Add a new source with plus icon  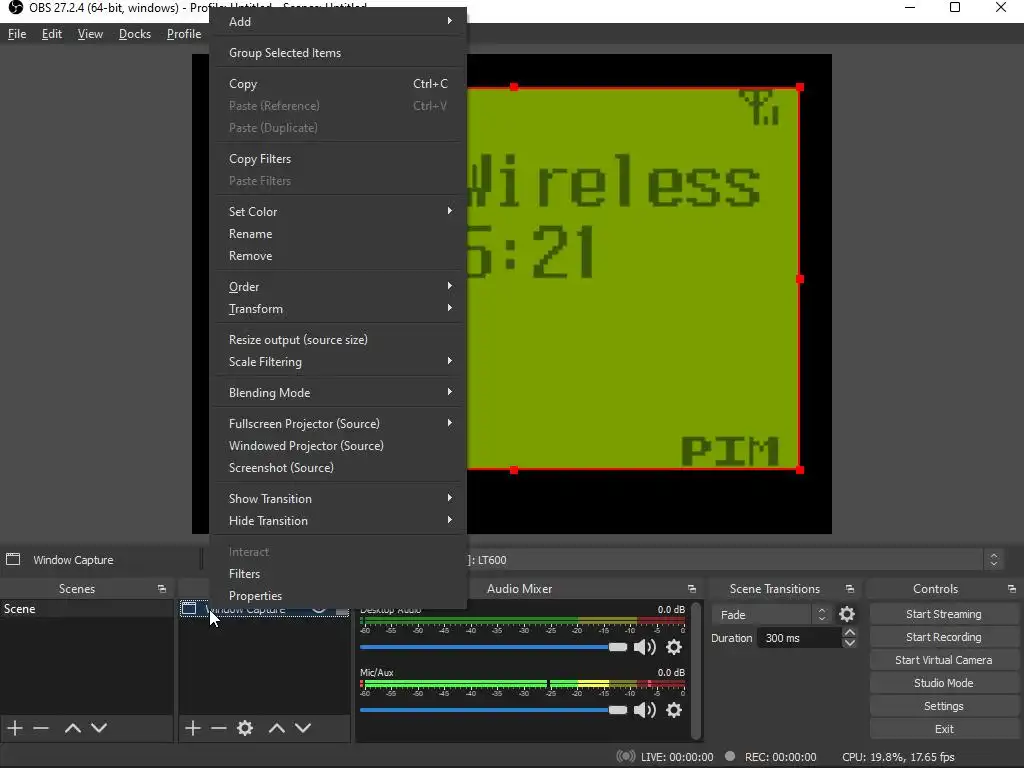(192, 728)
